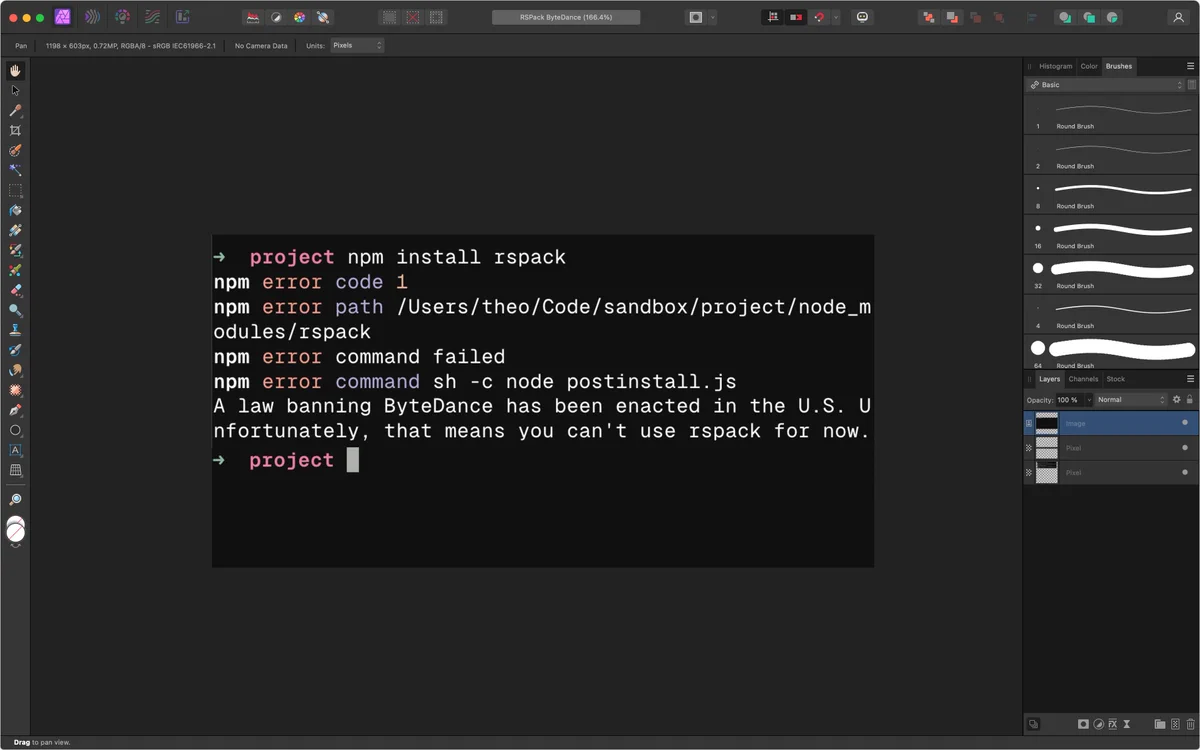The width and height of the screenshot is (1200, 750).
Task: Switch to the Develop Persona
Action: pyautogui.click(x=122, y=17)
